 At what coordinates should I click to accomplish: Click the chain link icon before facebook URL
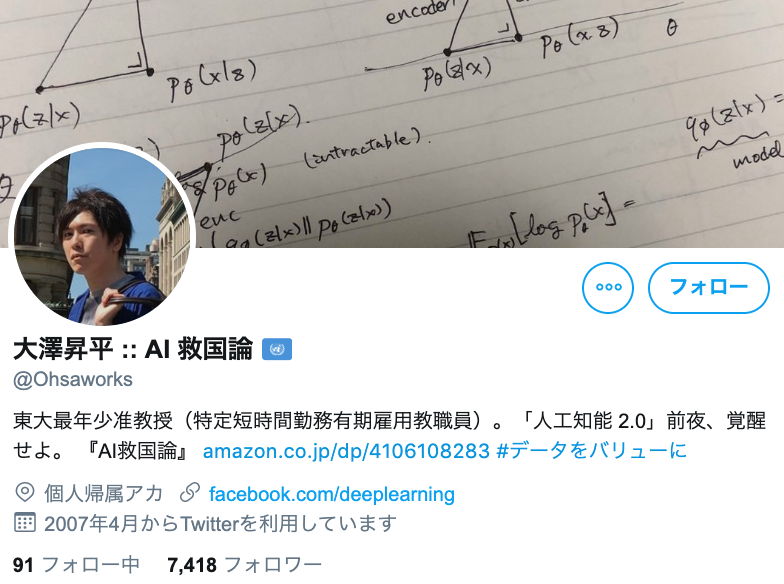(190, 493)
